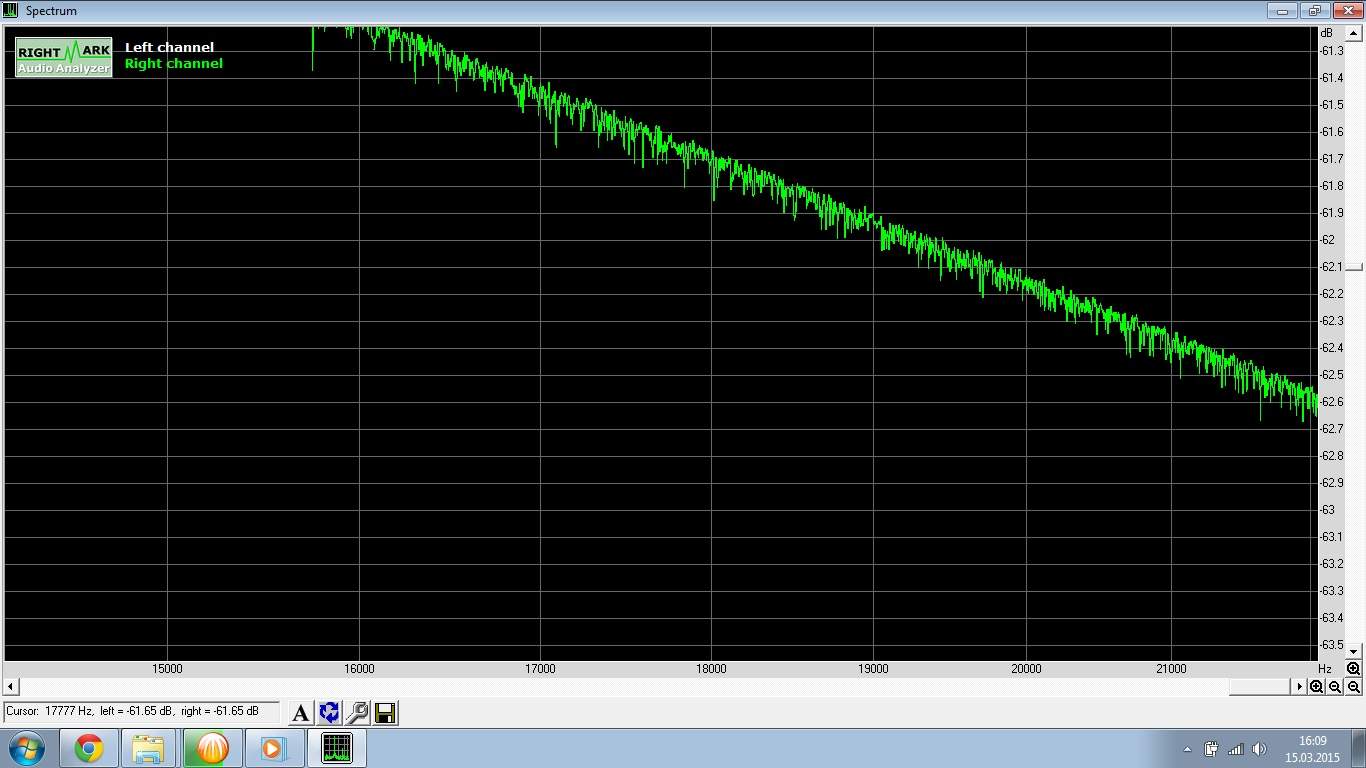Click the RightMark Audio Analyzer logo
This screenshot has width=1366, height=768.
click(x=64, y=58)
